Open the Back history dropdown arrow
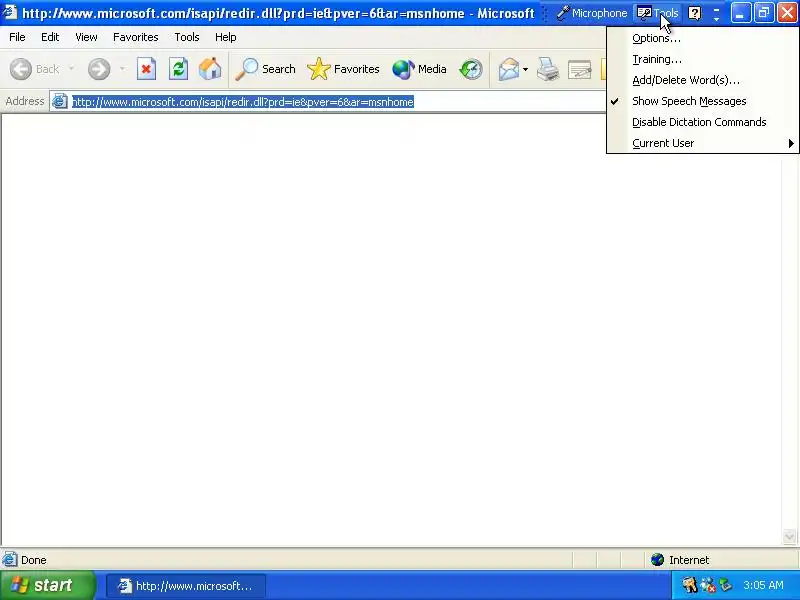The height and width of the screenshot is (600, 800). point(71,69)
